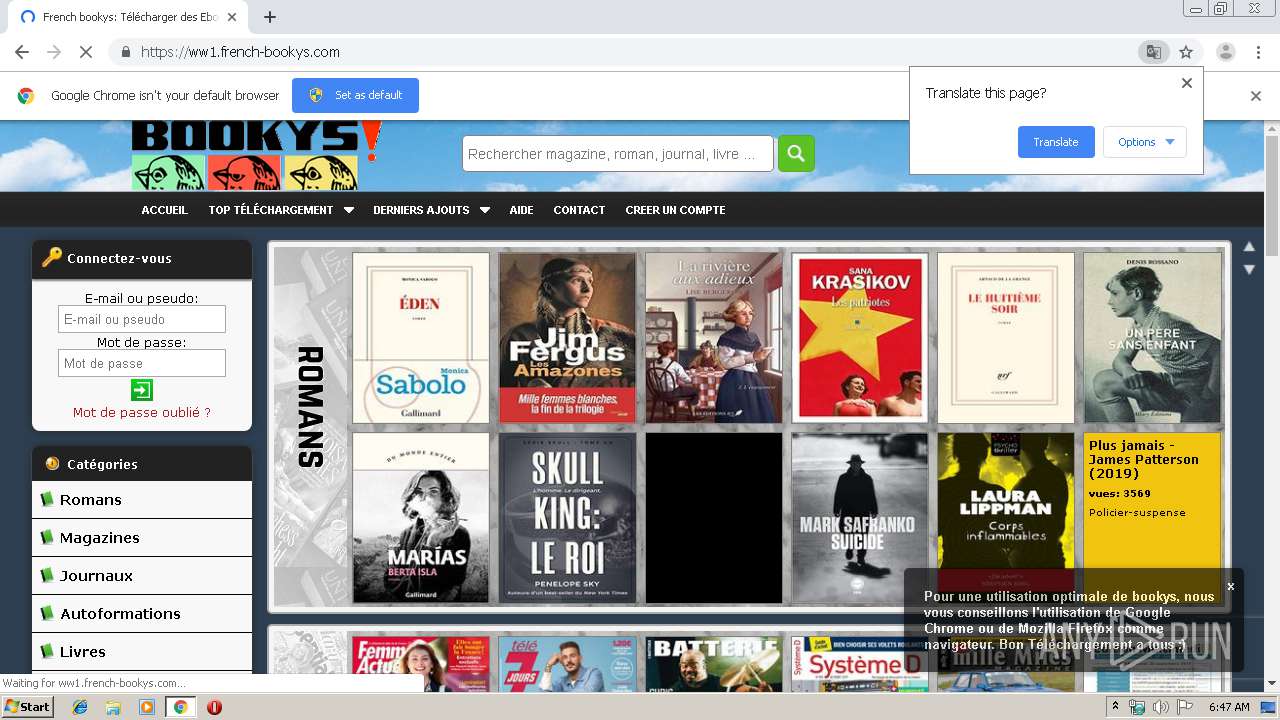Open the Éden Sabolo book cover

pos(421,338)
